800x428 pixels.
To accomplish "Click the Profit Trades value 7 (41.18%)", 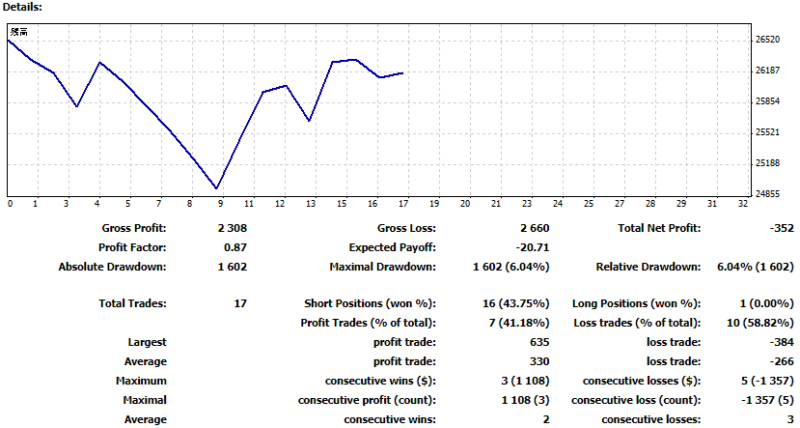I will 513,323.
